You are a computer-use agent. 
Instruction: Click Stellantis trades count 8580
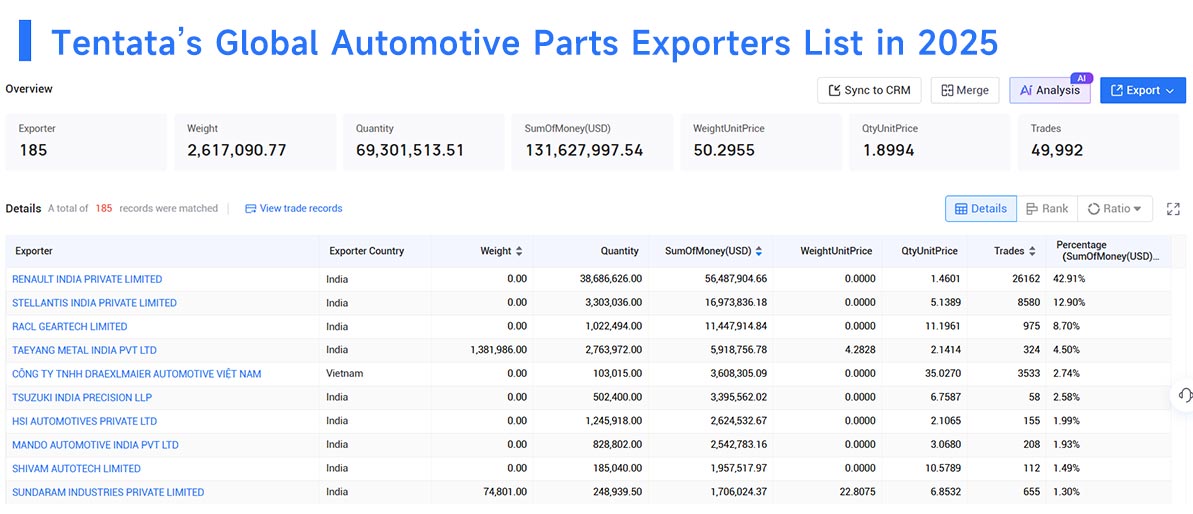tap(1028, 303)
